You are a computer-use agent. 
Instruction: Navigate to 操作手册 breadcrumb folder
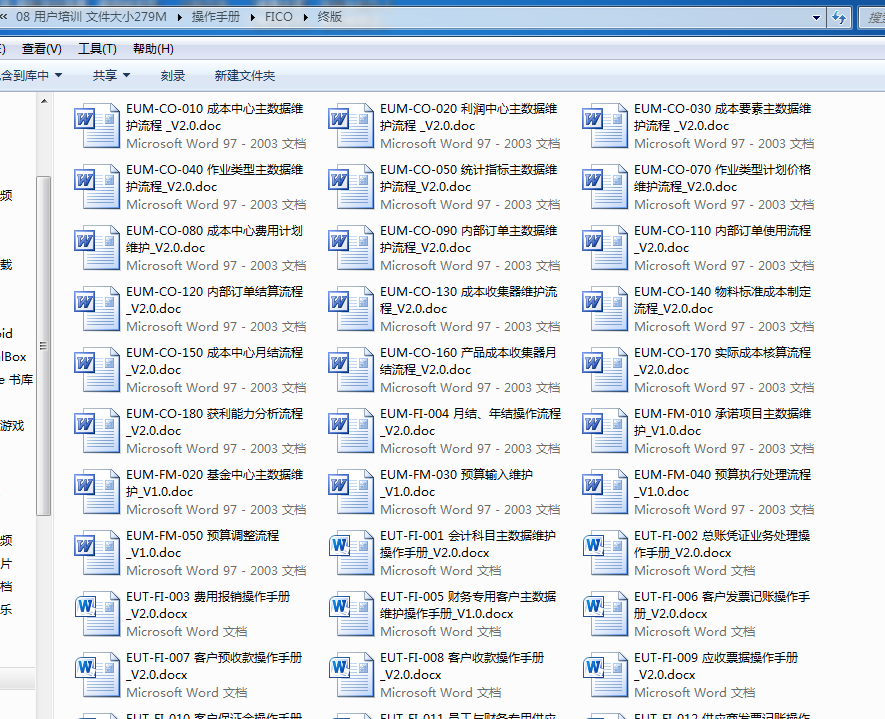(216, 17)
